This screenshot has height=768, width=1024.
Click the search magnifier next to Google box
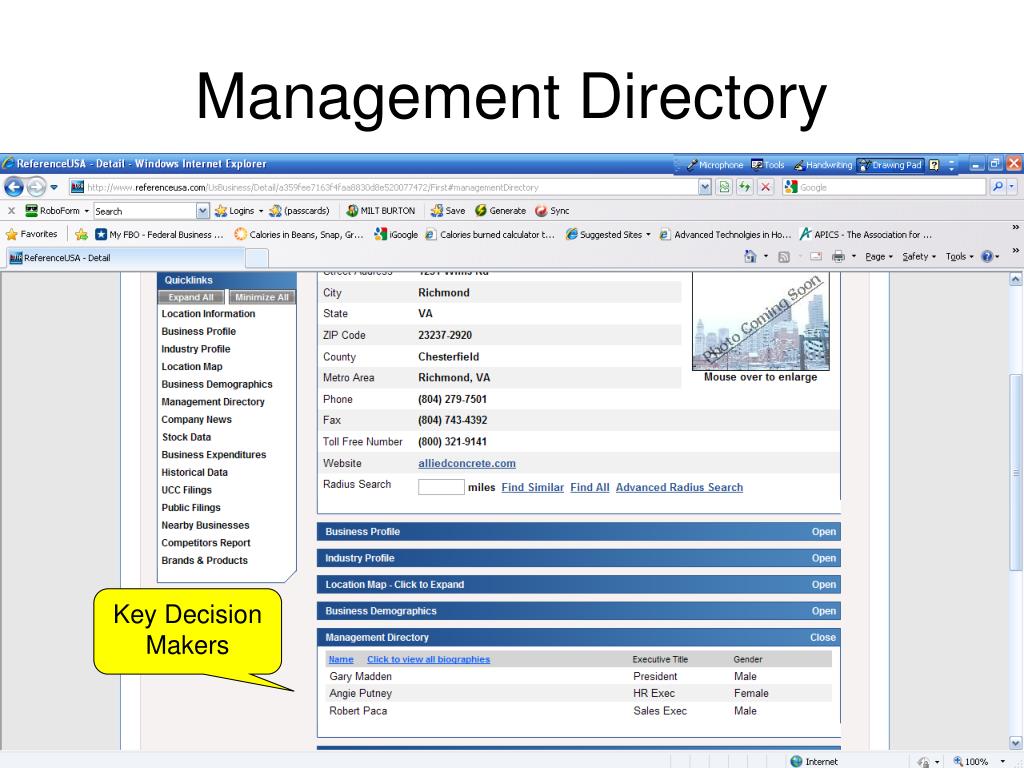(997, 187)
